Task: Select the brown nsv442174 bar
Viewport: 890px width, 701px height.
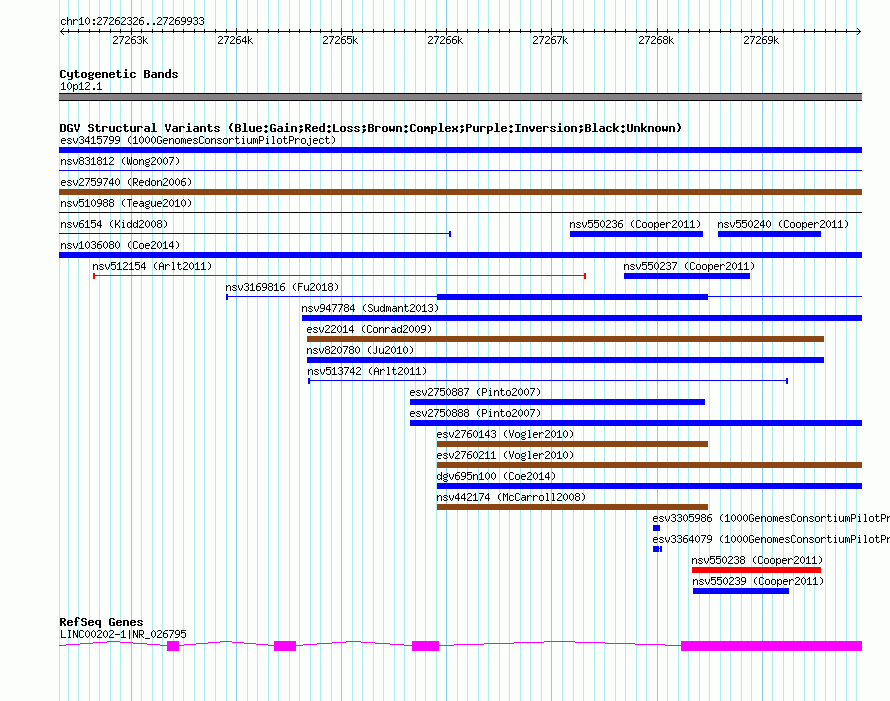Action: point(572,507)
